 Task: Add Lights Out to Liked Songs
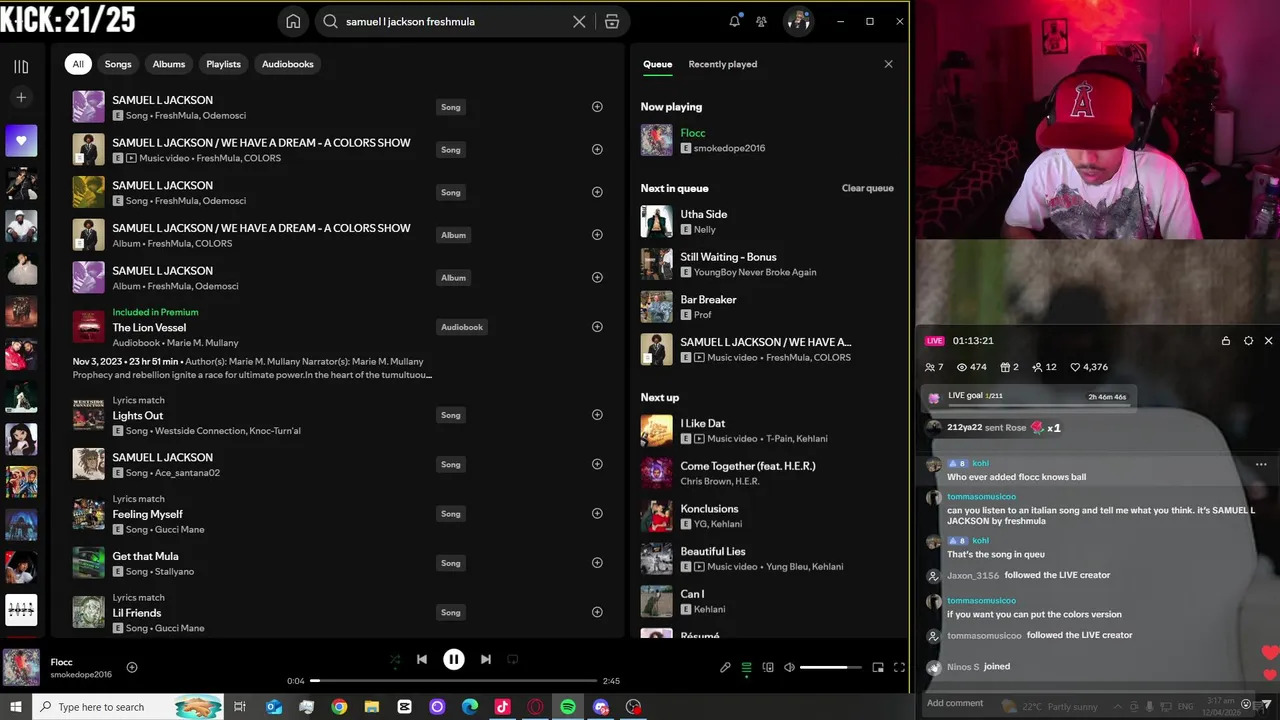(597, 415)
